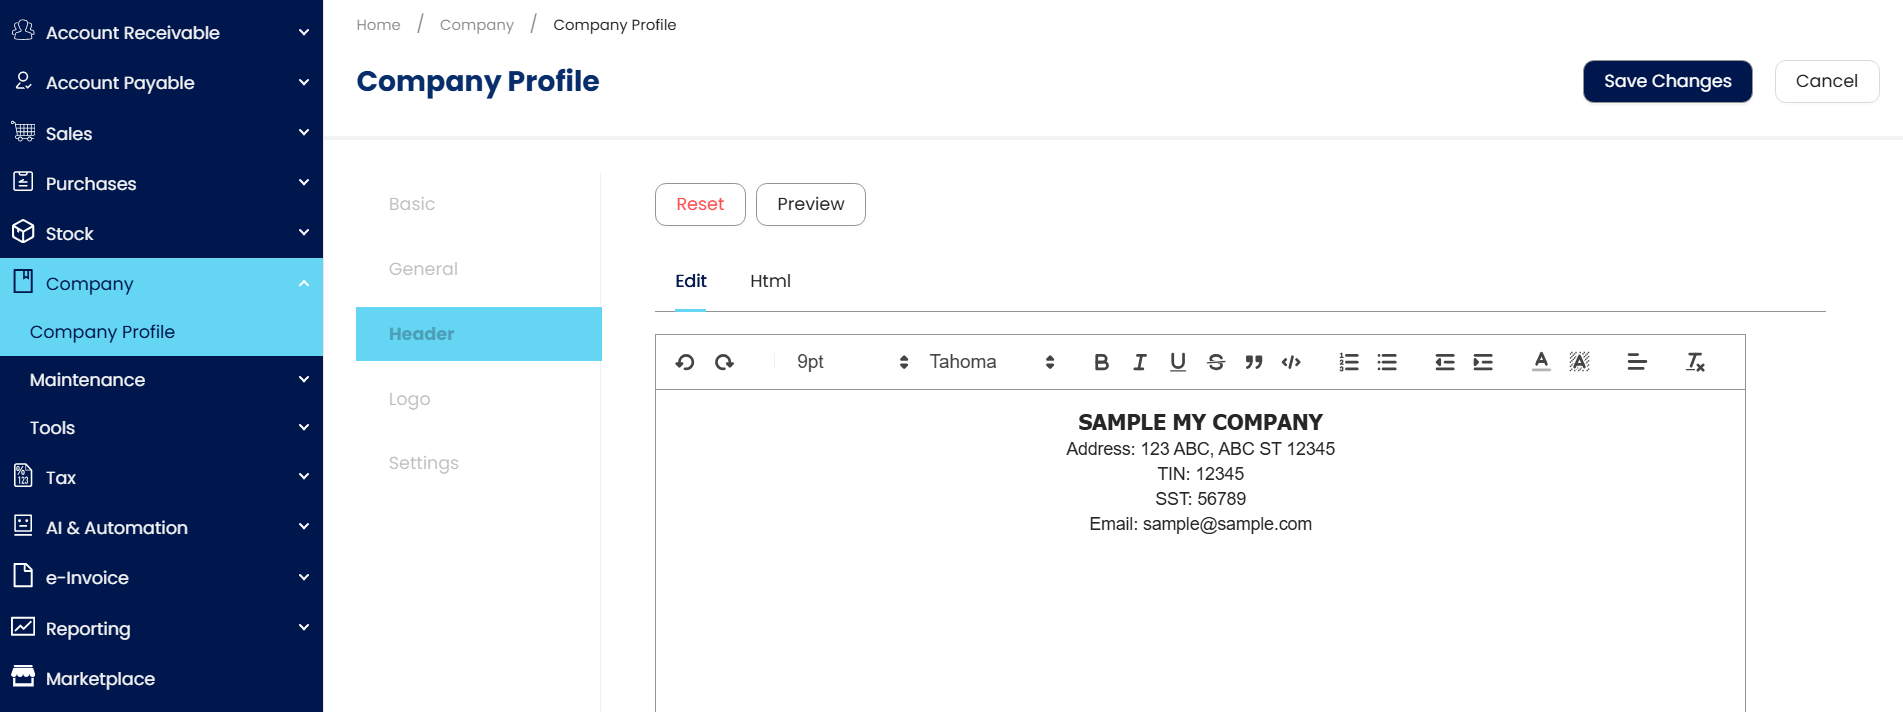
Task: Click the Company breadcrumb link
Action: tap(477, 25)
